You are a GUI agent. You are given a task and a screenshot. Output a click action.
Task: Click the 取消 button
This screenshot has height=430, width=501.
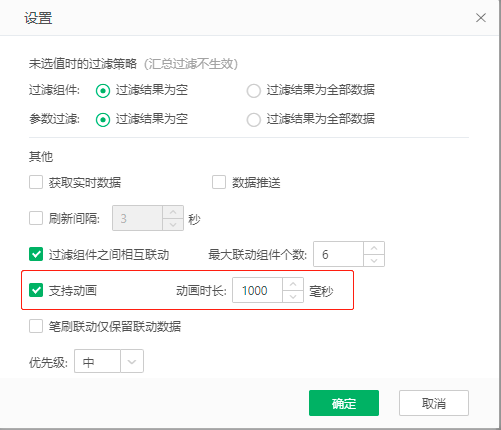pyautogui.click(x=434, y=403)
